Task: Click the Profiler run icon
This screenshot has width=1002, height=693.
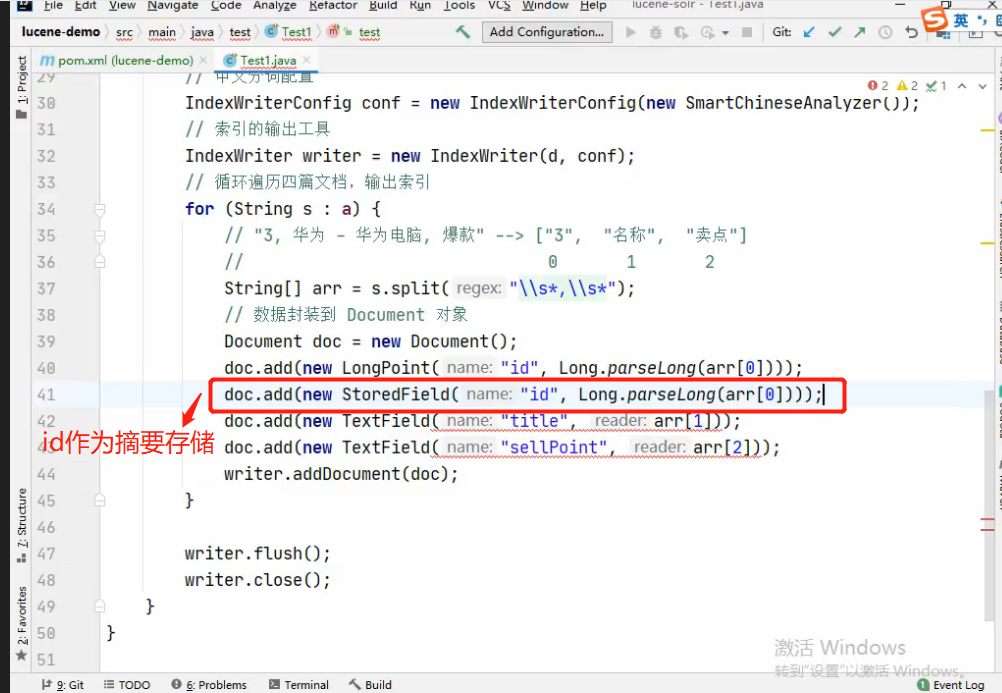Action: pos(707,32)
